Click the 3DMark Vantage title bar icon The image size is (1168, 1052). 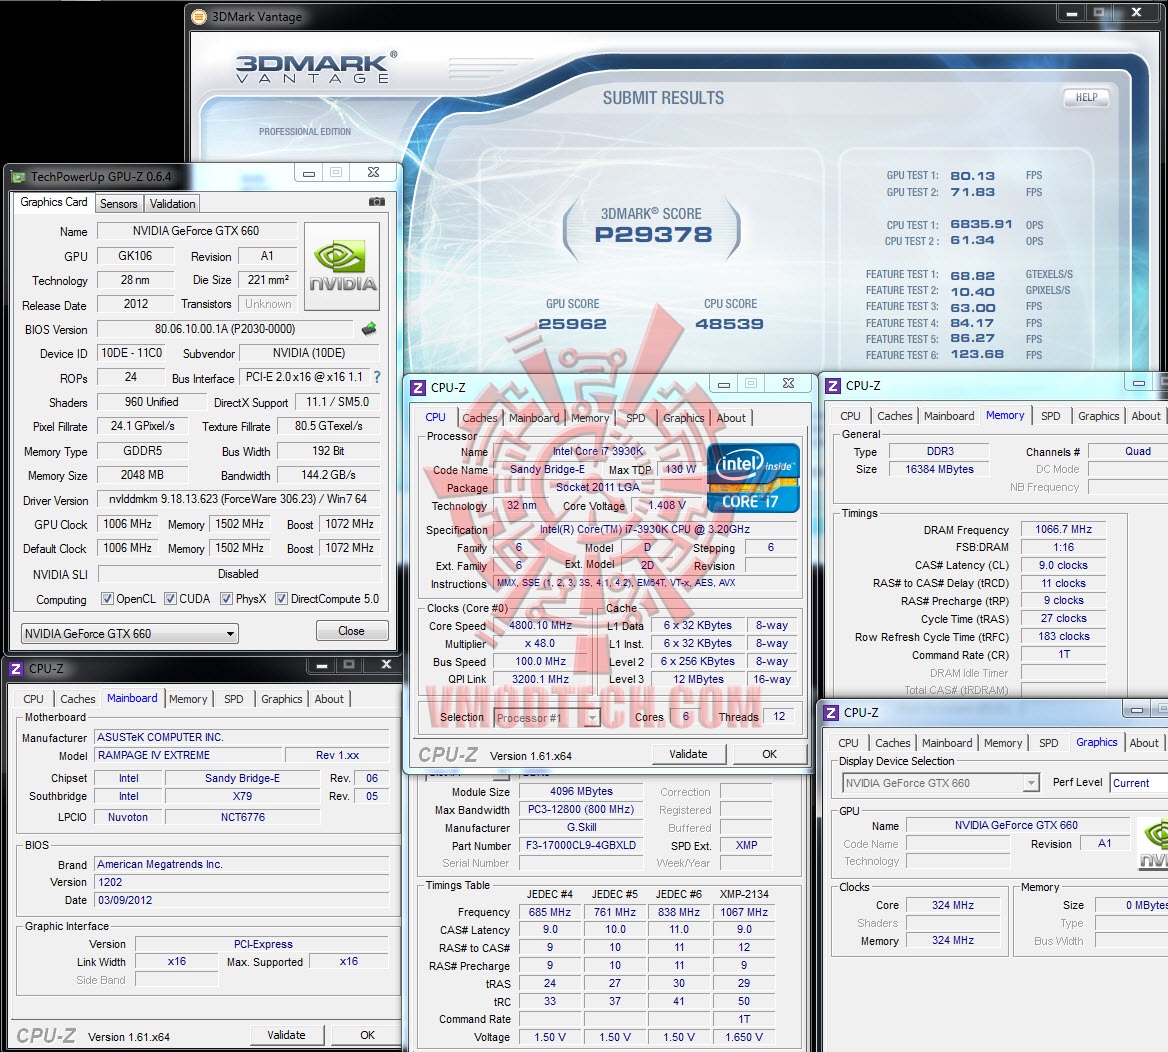point(199,16)
